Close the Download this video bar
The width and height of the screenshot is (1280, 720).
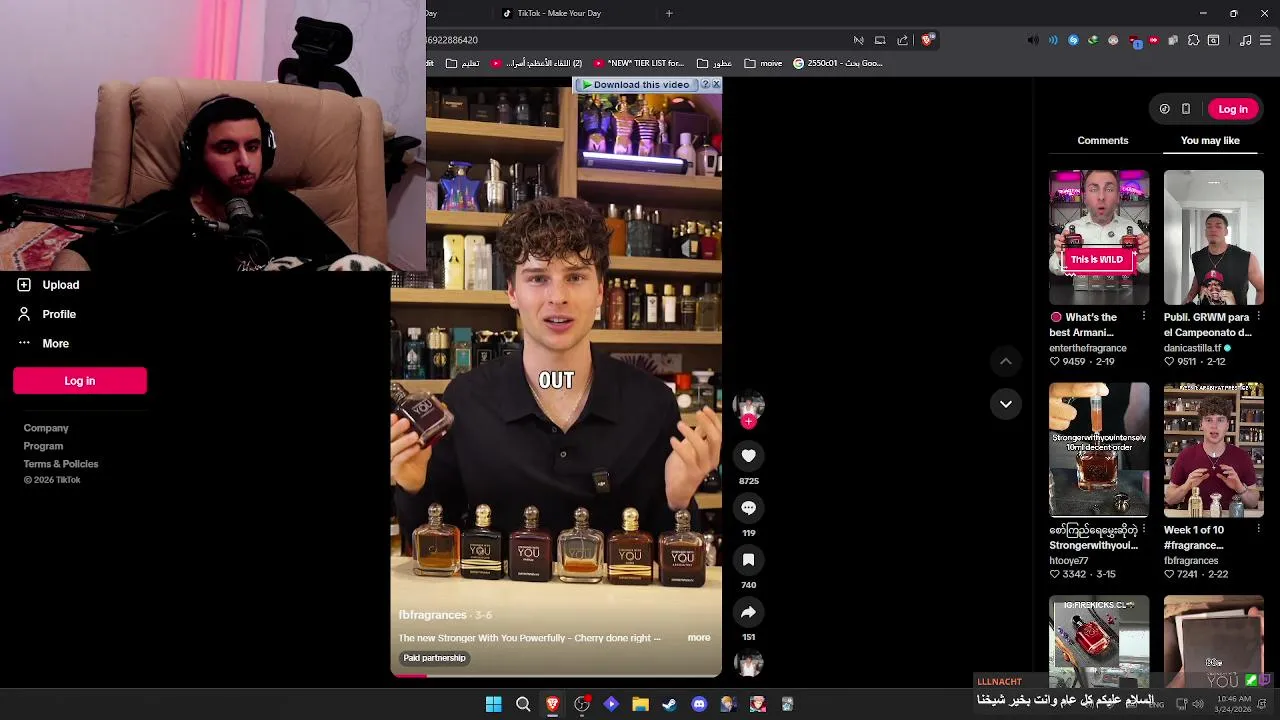pyautogui.click(x=716, y=85)
